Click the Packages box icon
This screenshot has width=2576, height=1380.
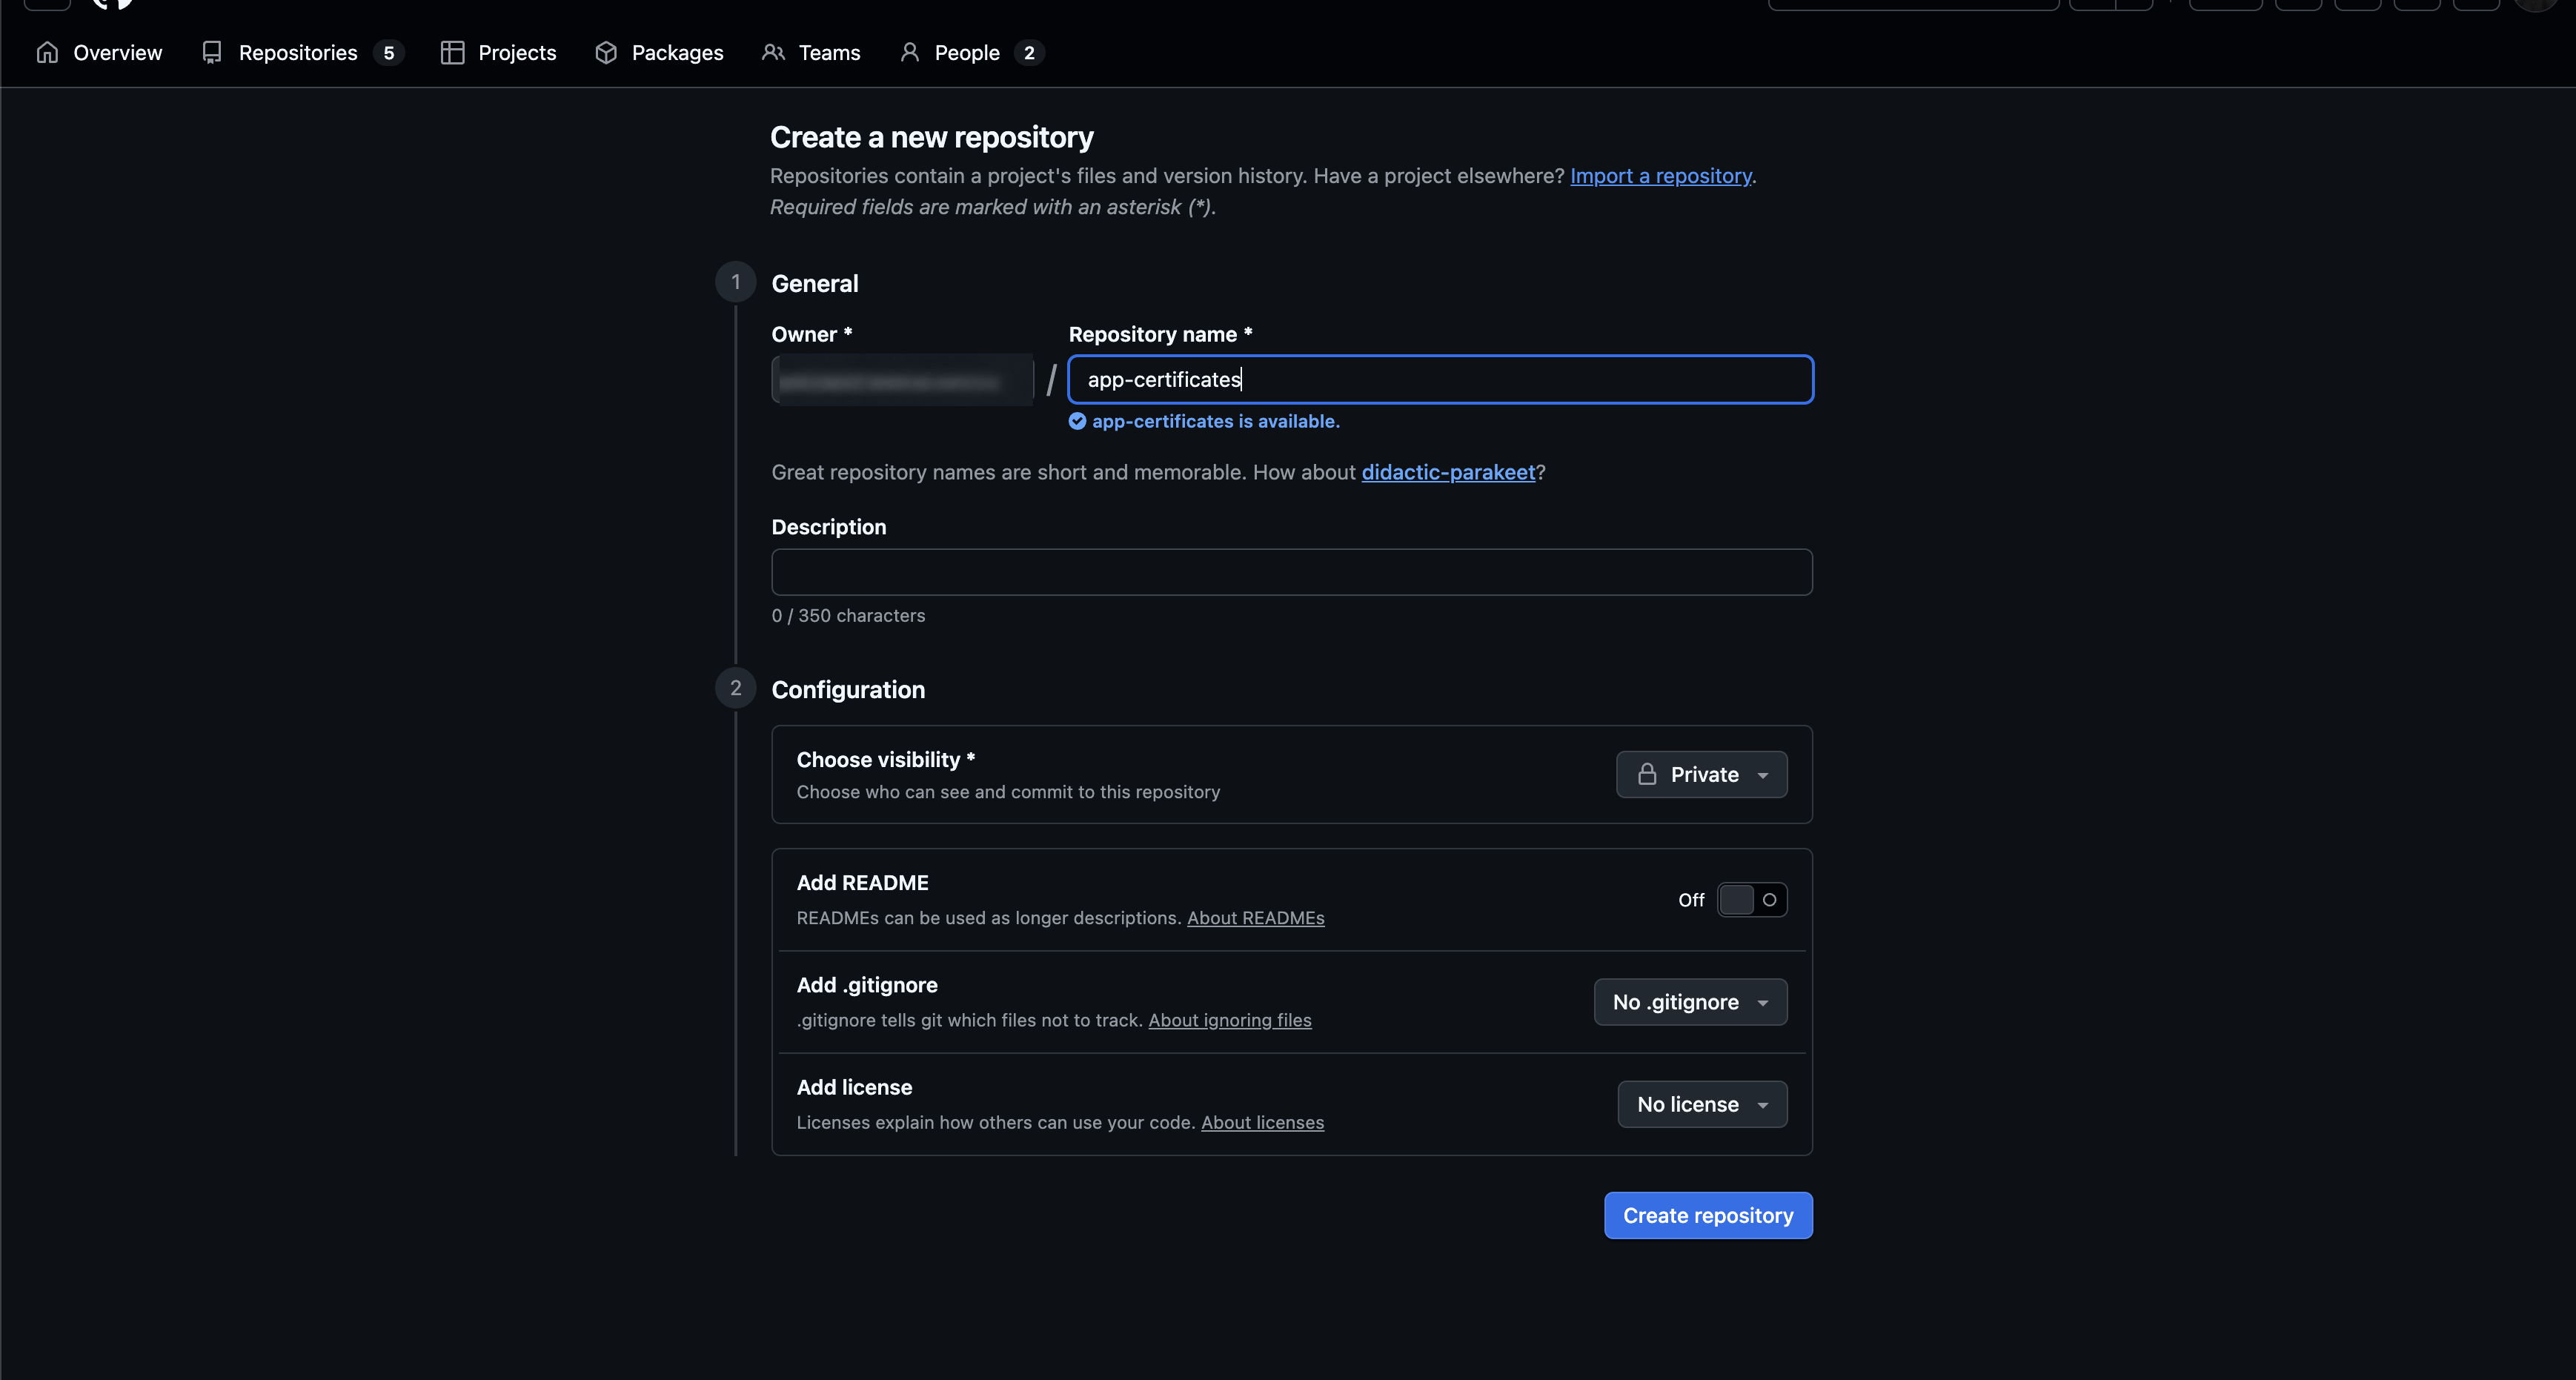tap(606, 53)
